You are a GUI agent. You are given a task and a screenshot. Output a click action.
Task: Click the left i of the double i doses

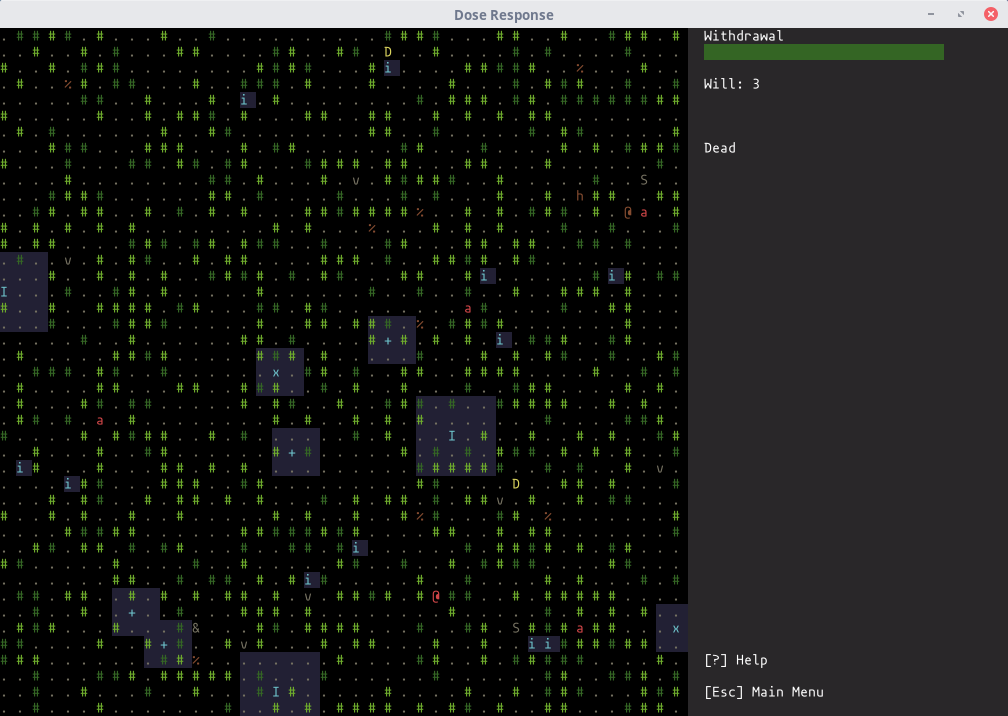click(x=532, y=644)
